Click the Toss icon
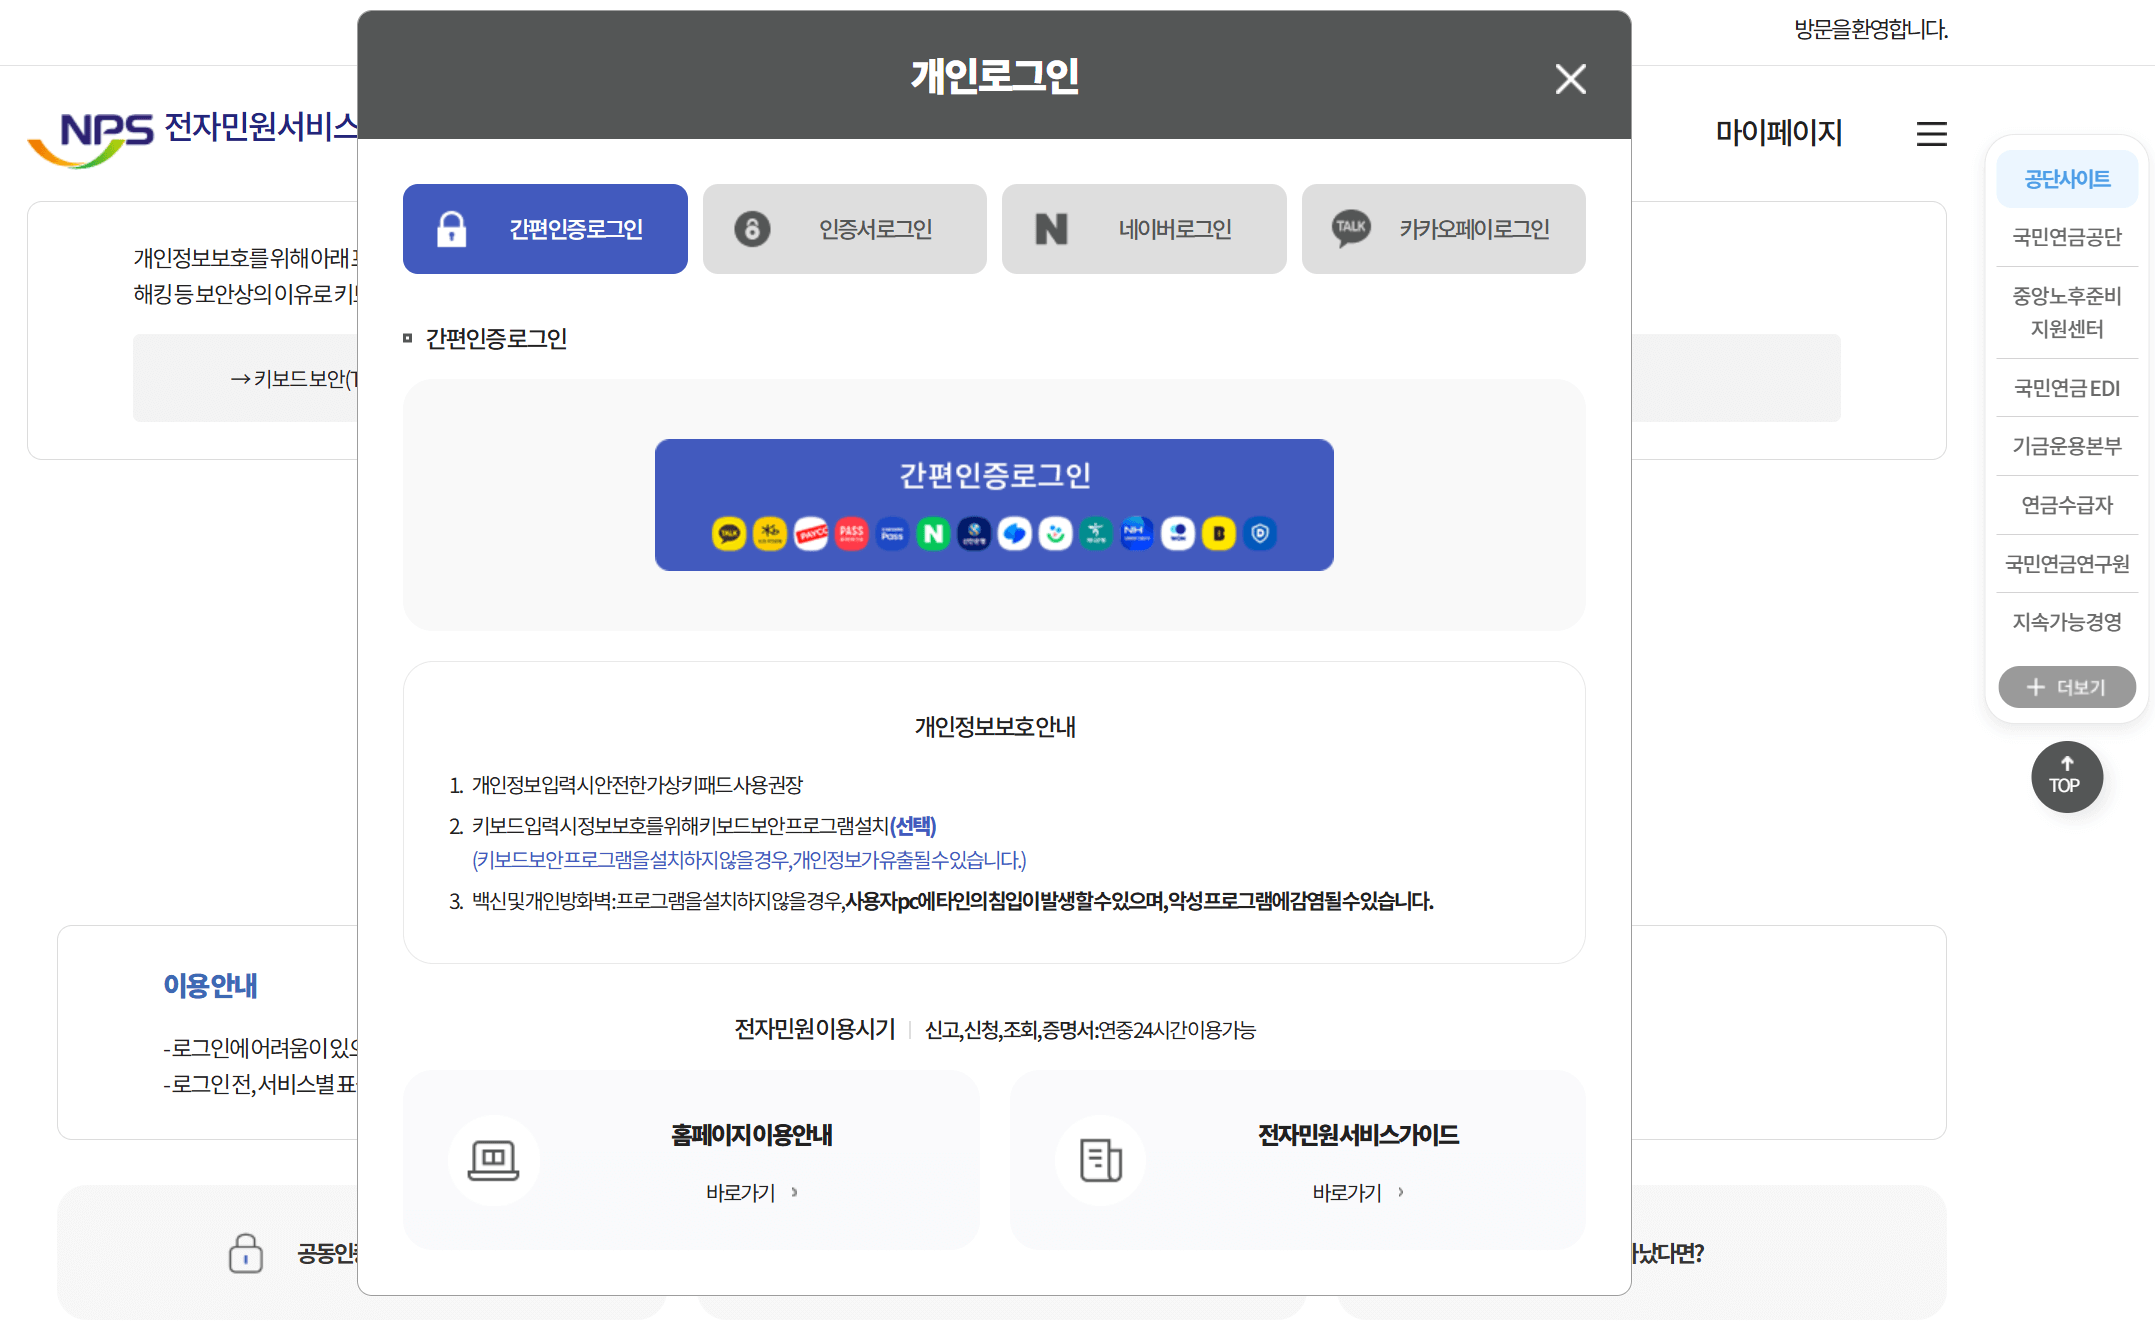The width and height of the screenshot is (2155, 1326). (x=1015, y=534)
